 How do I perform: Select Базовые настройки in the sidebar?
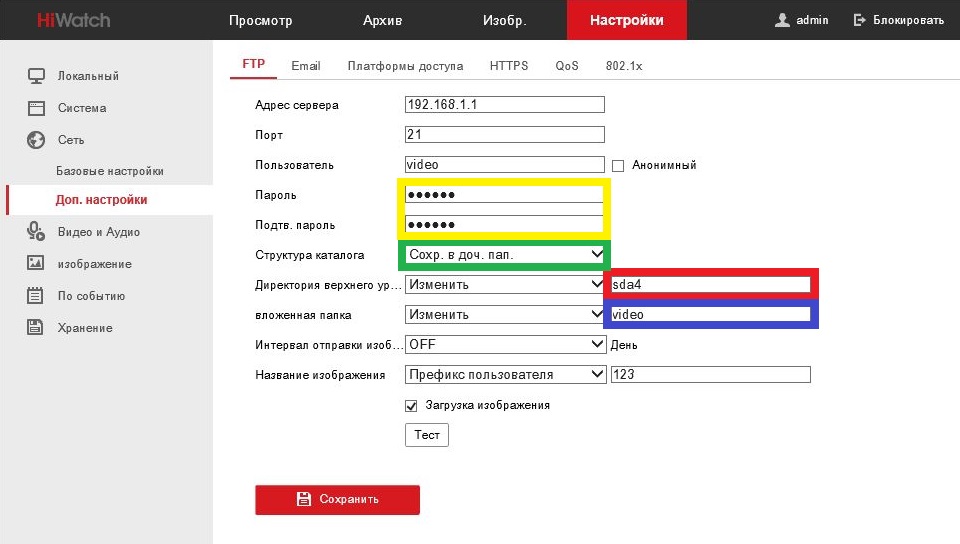pos(110,171)
